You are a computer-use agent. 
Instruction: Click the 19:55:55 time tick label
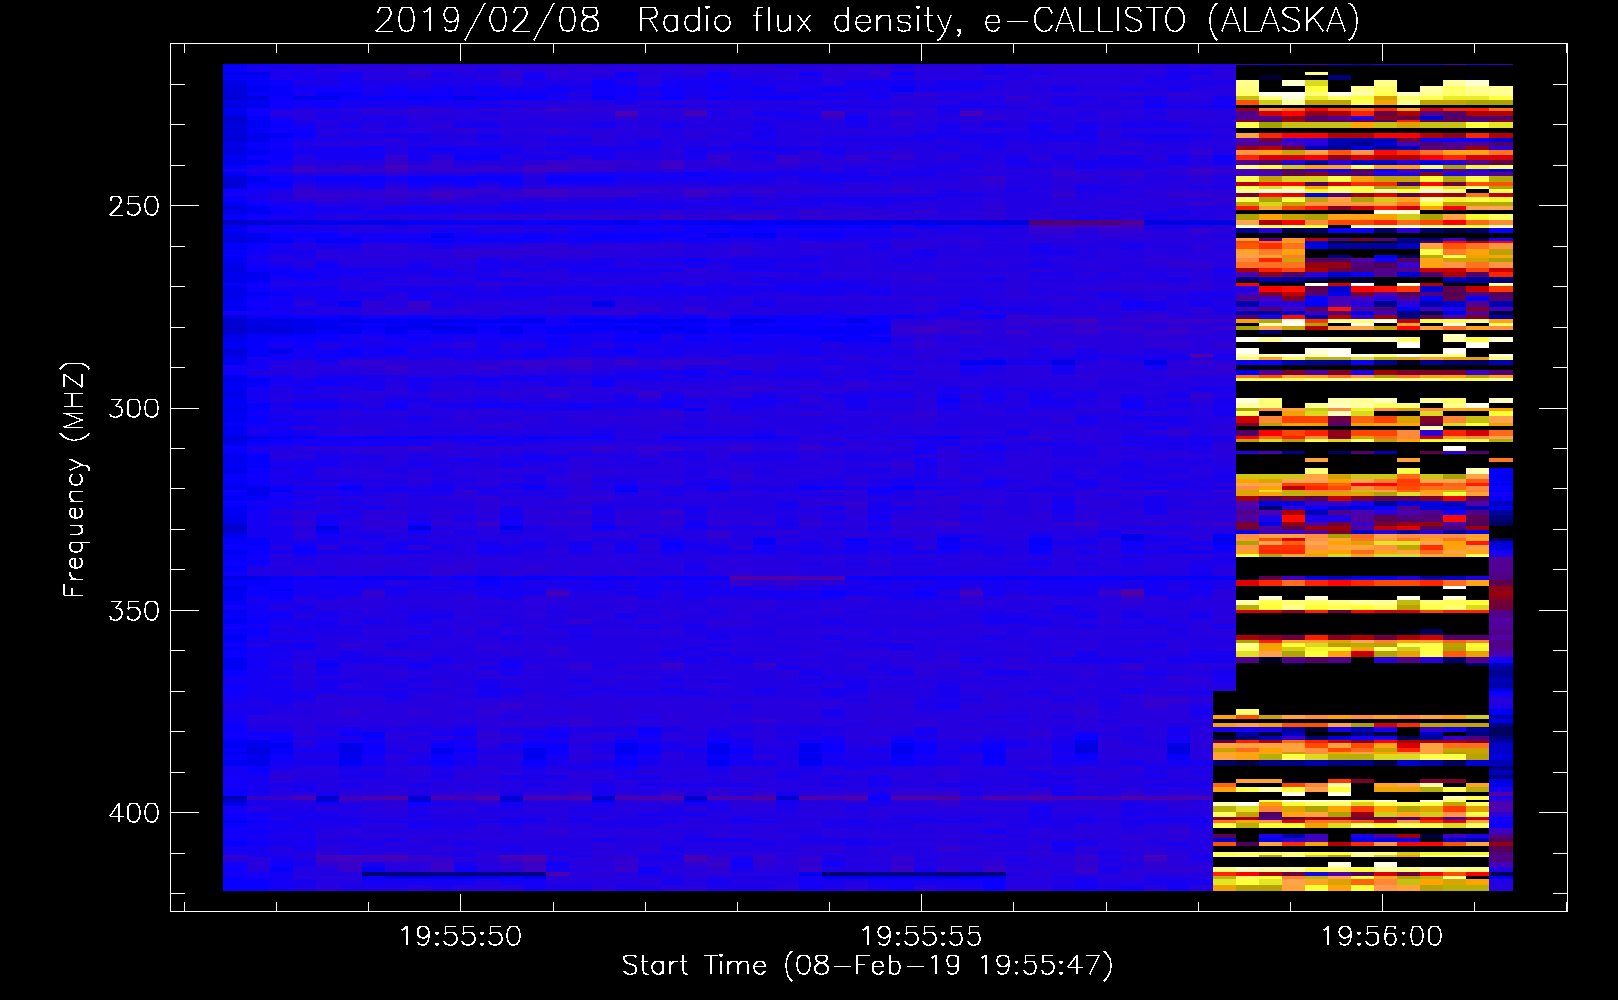(921, 936)
